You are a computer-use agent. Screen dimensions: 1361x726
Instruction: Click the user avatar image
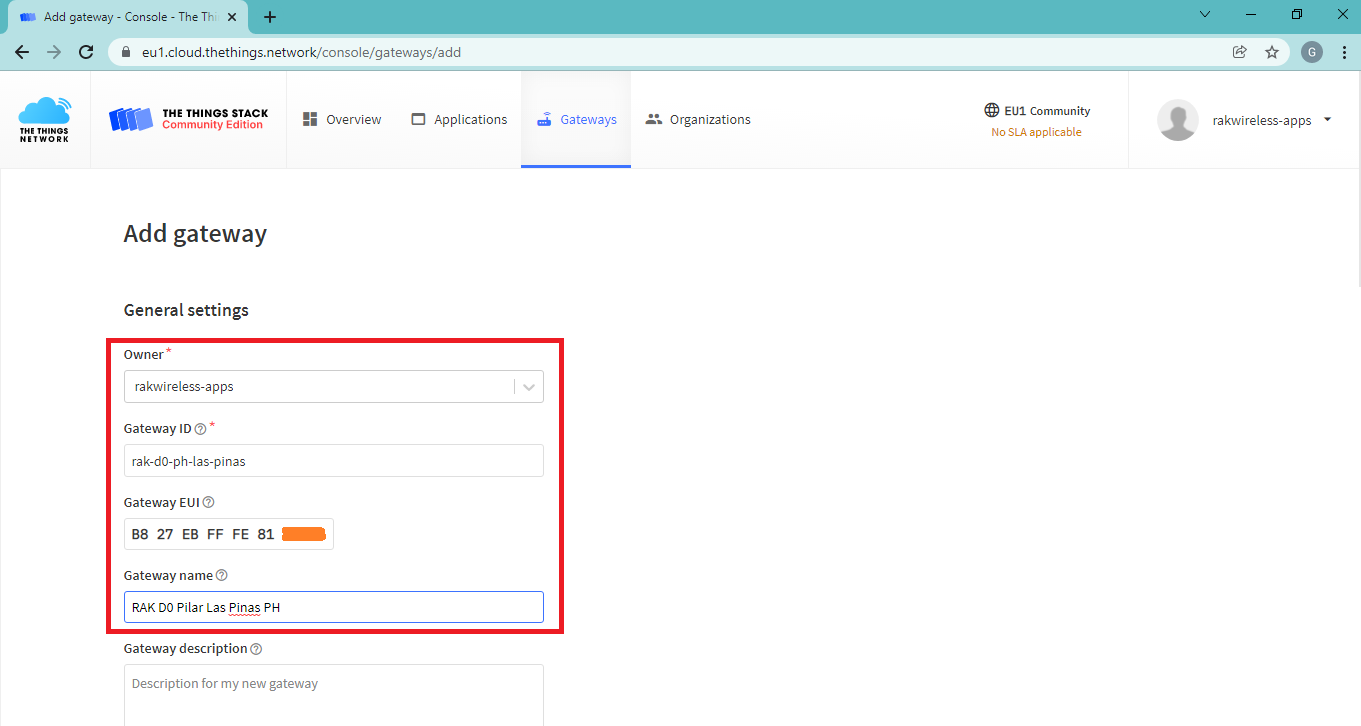(x=1177, y=120)
